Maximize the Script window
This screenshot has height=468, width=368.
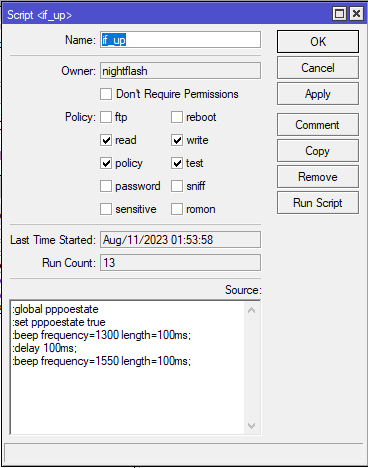click(x=339, y=14)
